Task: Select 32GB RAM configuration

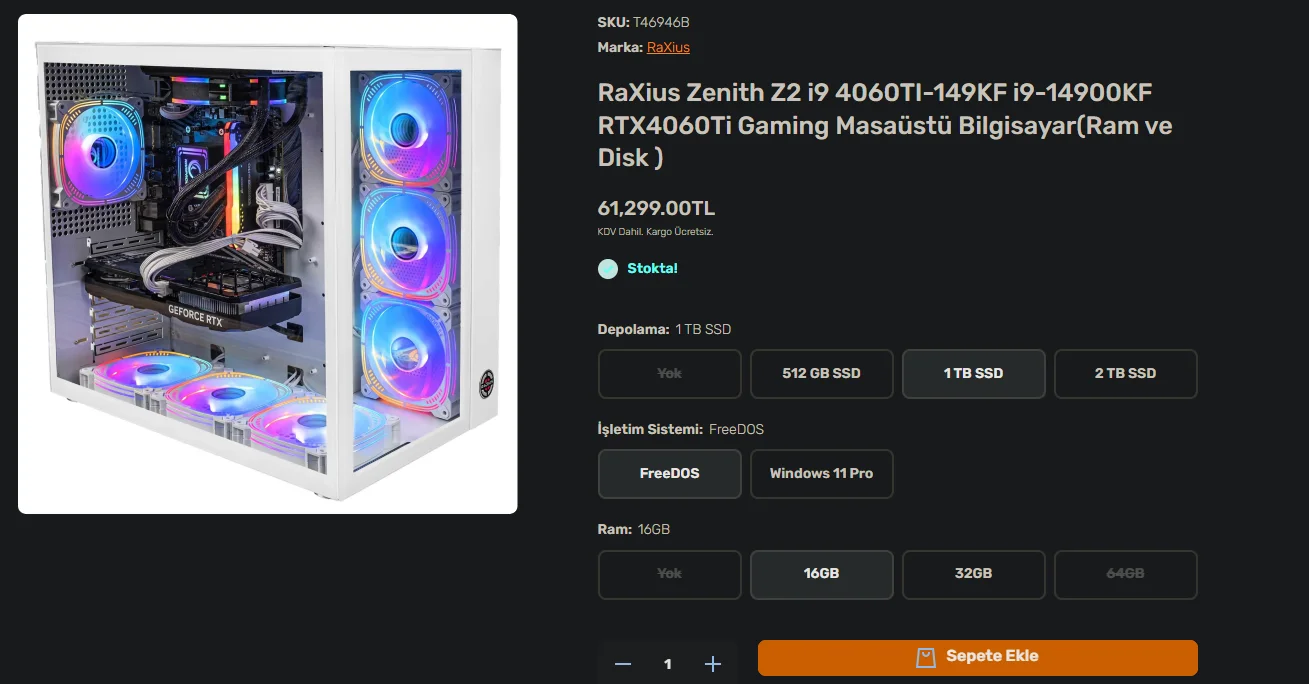Action: (974, 574)
